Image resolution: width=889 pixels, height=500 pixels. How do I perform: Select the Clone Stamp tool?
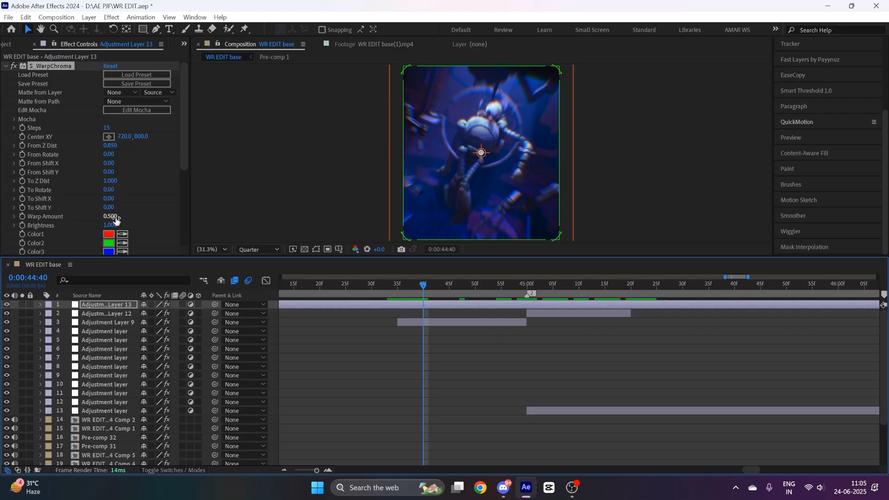coord(198,29)
